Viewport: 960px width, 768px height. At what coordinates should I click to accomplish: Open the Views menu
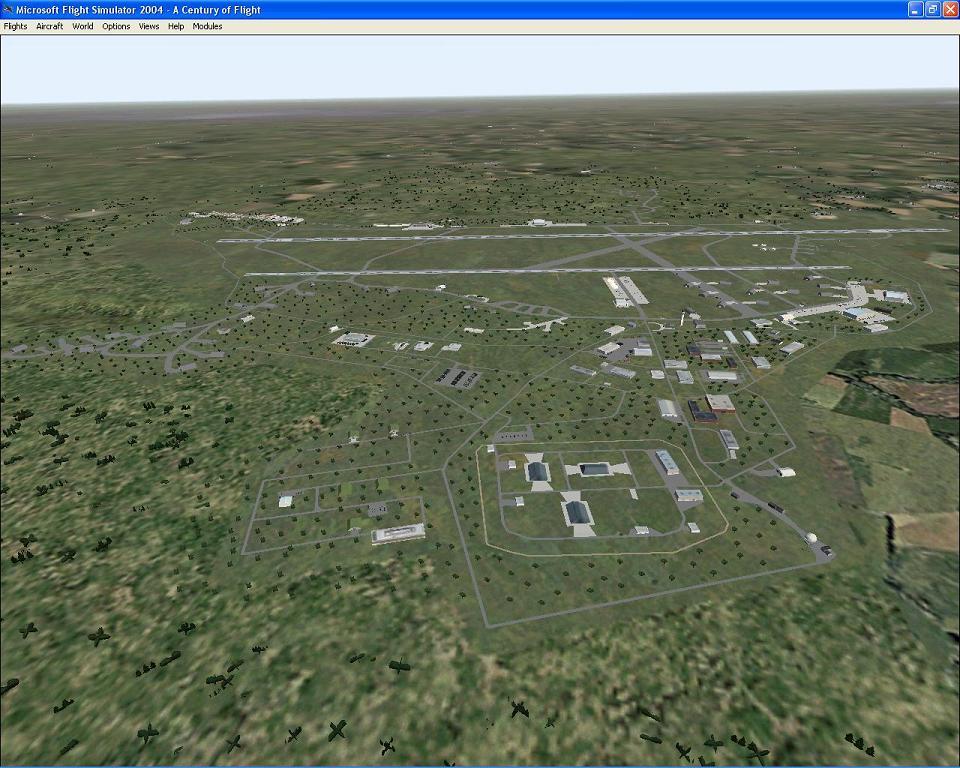click(x=149, y=26)
